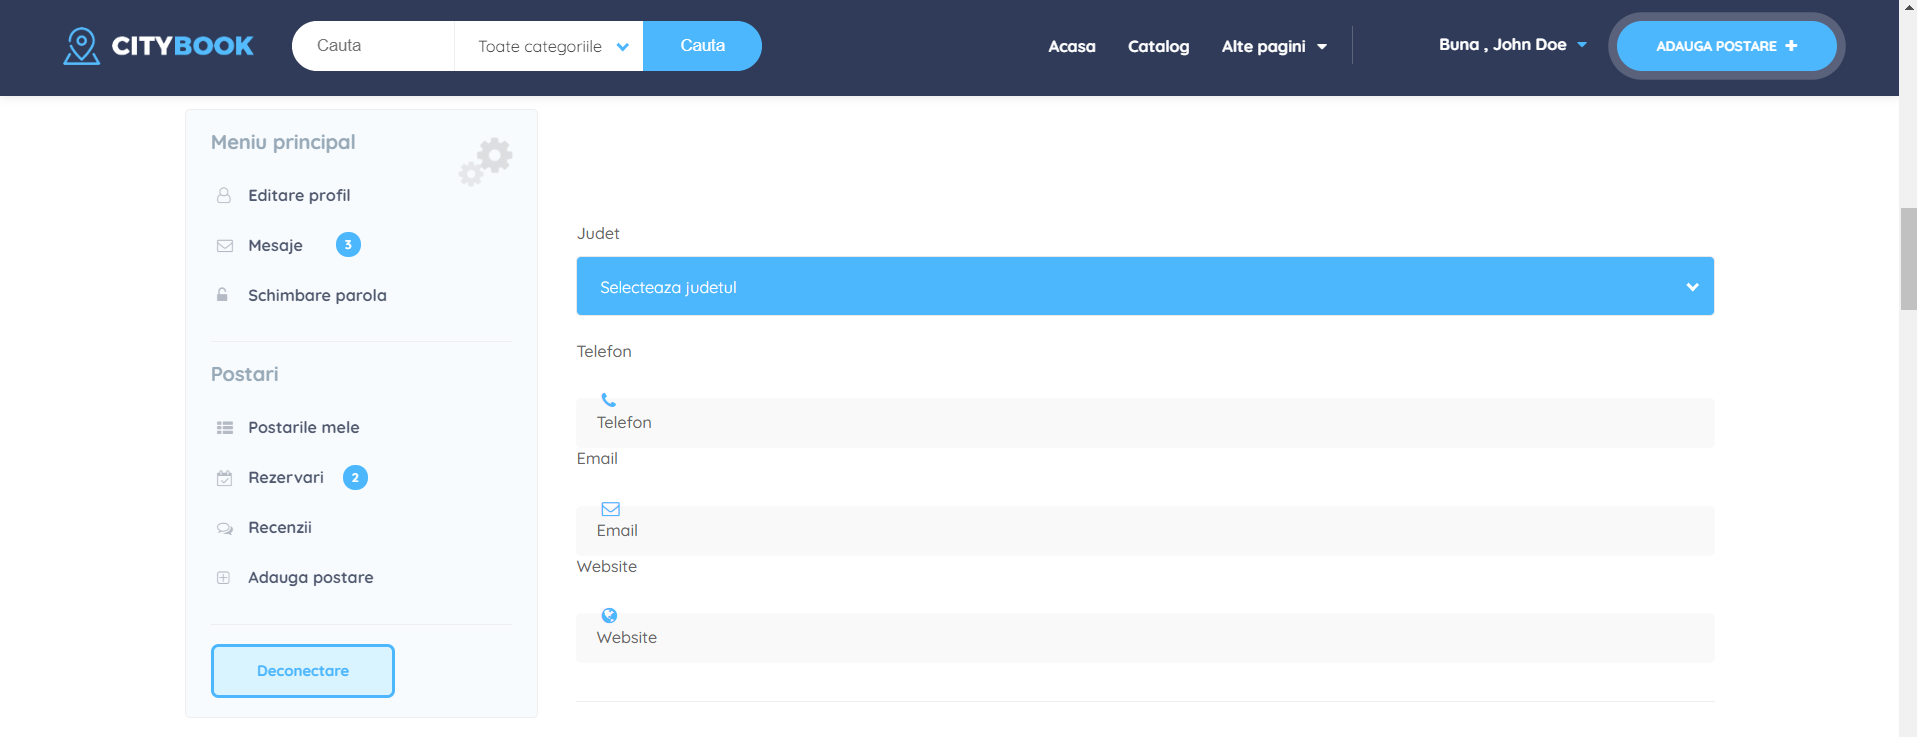This screenshot has height=737, width=1917.
Task: Click the Deconectare button
Action: pos(303,671)
